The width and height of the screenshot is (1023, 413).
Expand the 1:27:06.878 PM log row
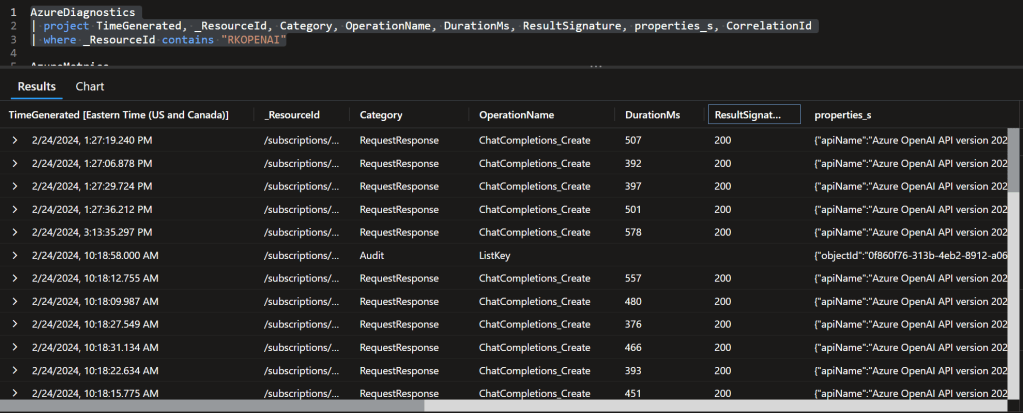(x=15, y=163)
